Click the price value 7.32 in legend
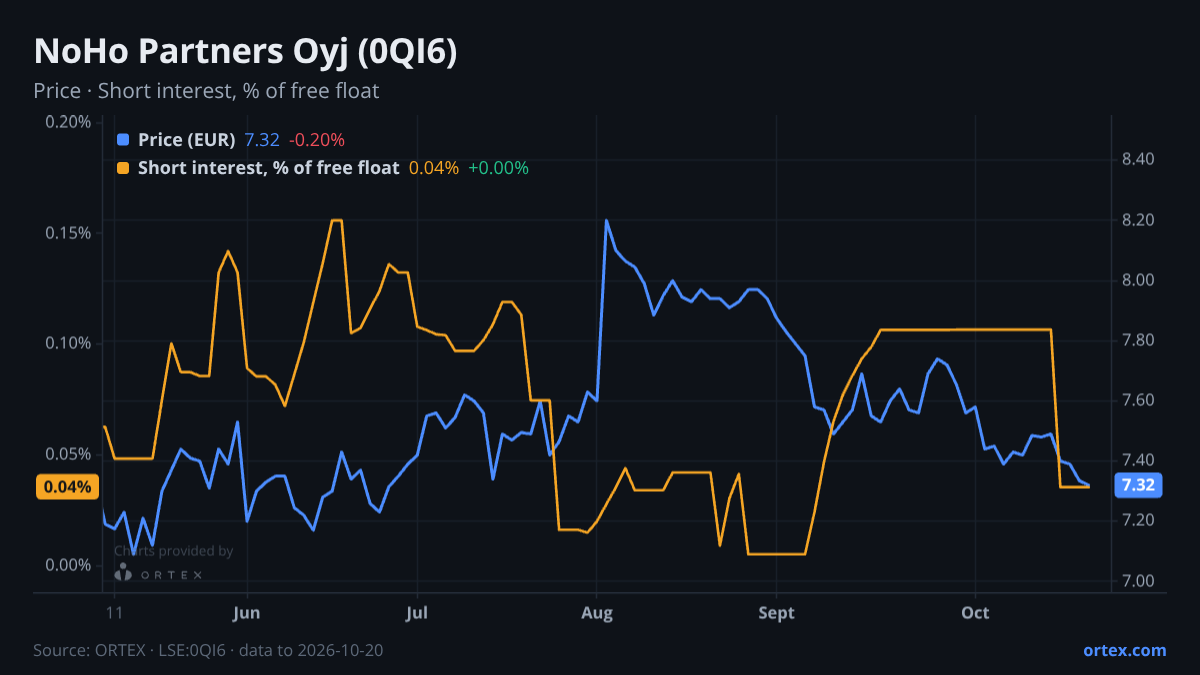1200x675 pixels. click(x=262, y=140)
